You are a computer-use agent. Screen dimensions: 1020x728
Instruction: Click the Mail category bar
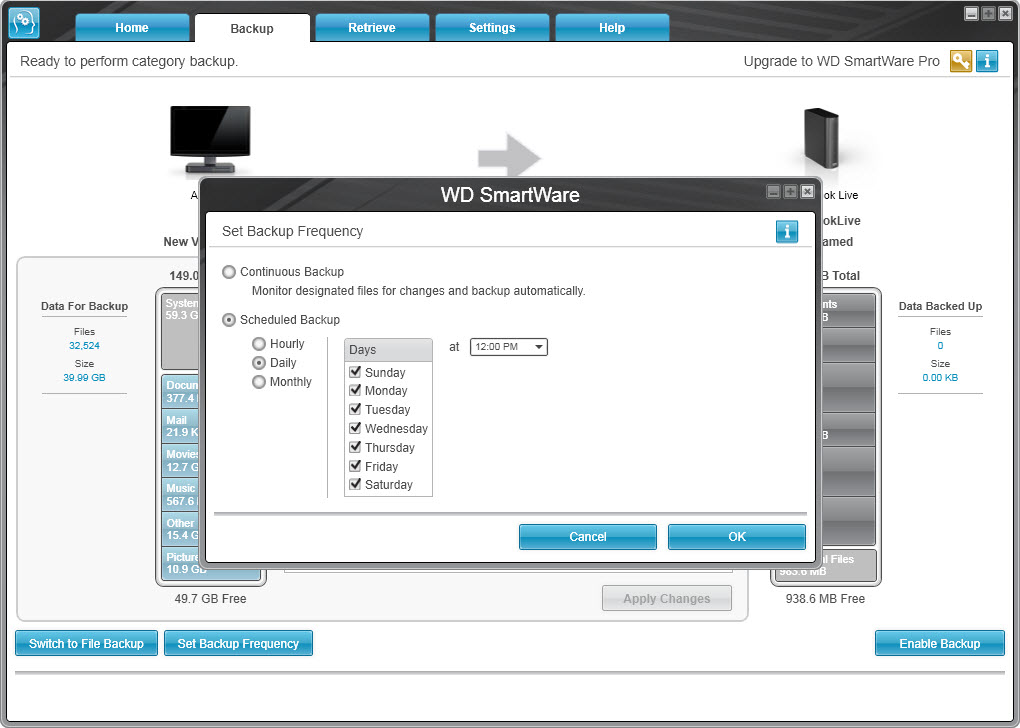click(x=181, y=426)
